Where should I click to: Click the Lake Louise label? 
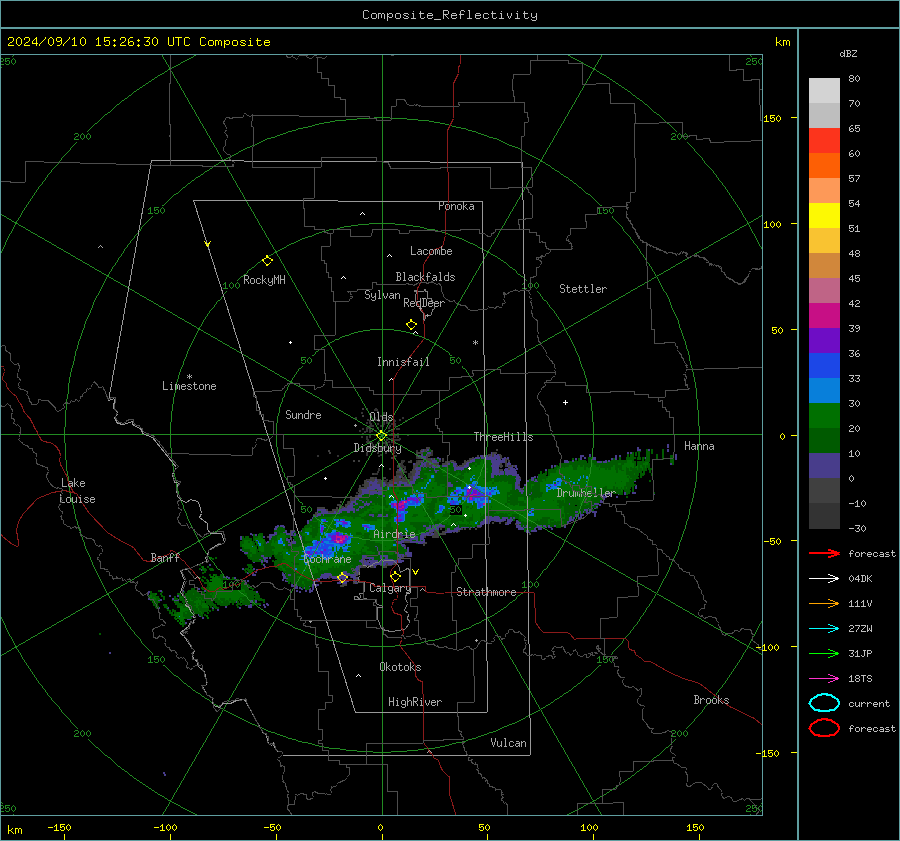78,491
